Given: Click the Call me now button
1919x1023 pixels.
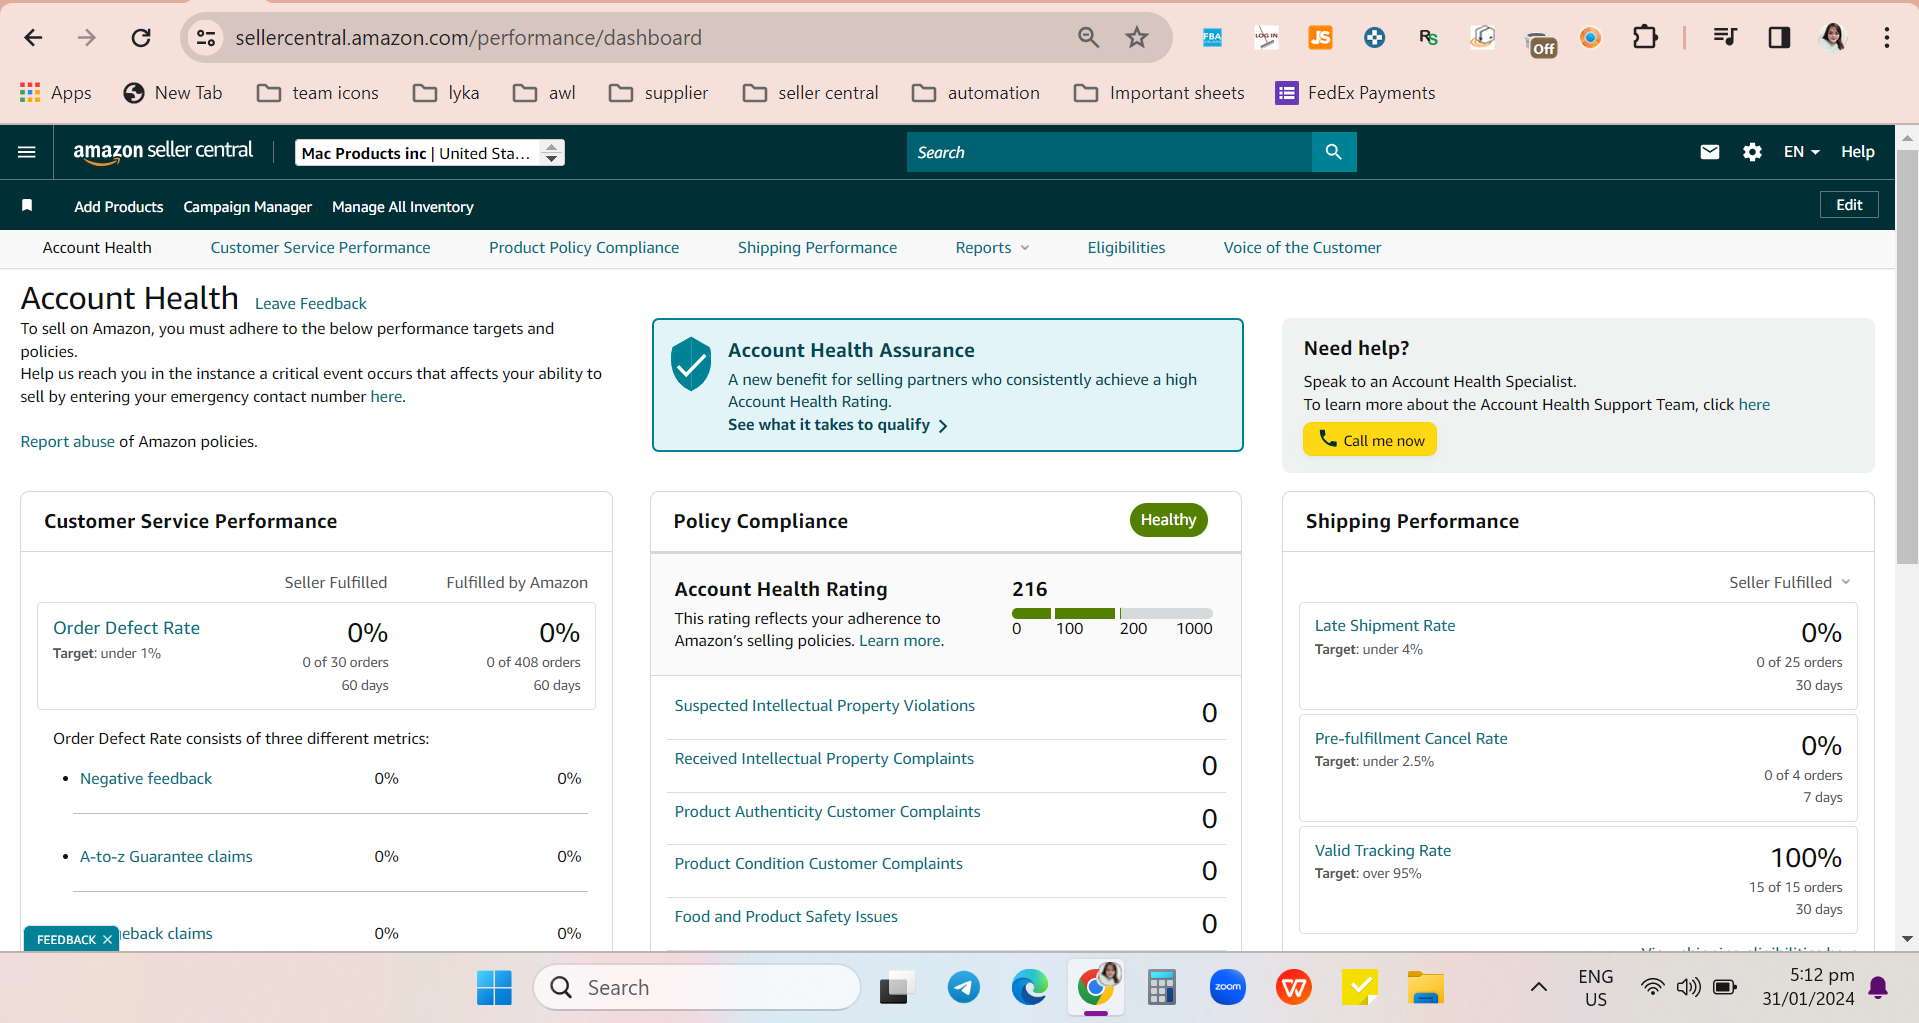Looking at the screenshot, I should pyautogui.click(x=1369, y=440).
